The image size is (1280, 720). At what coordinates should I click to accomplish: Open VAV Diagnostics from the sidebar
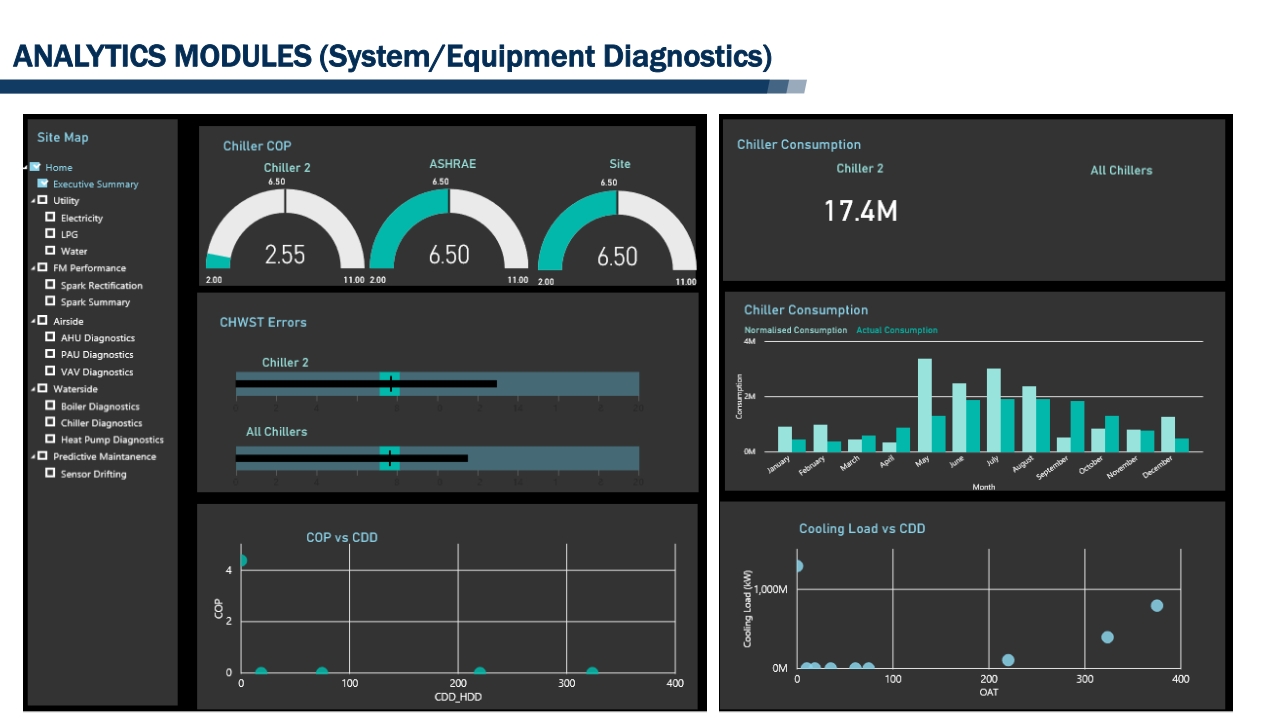[50, 371]
